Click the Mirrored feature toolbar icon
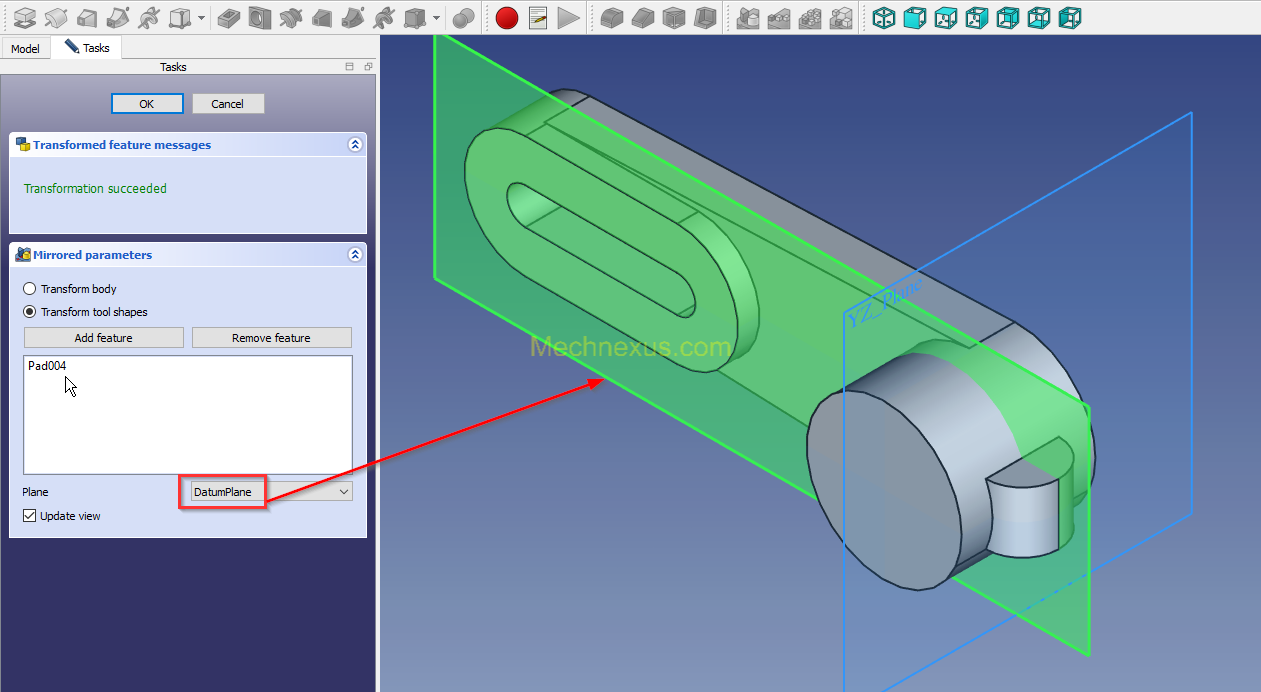1261x692 pixels. pos(748,17)
